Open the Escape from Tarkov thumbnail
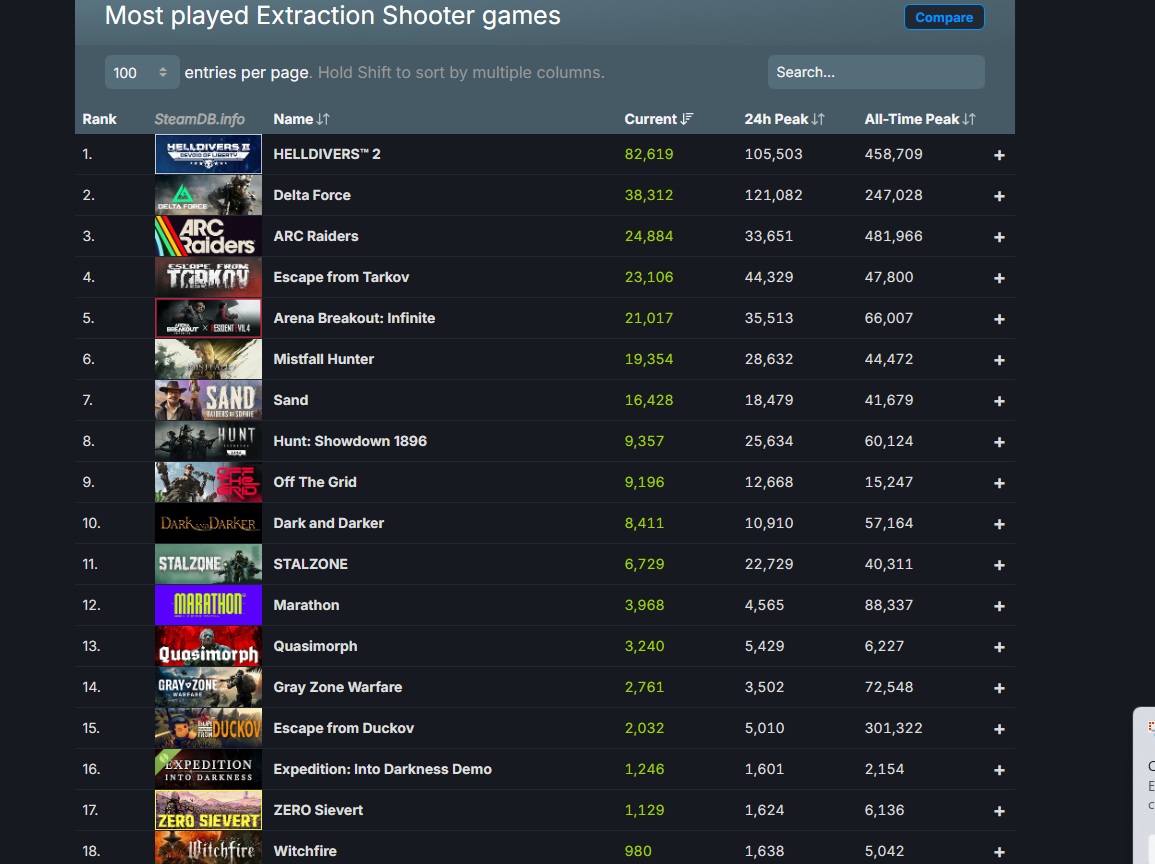Image resolution: width=1155 pixels, height=864 pixels. [x=208, y=277]
